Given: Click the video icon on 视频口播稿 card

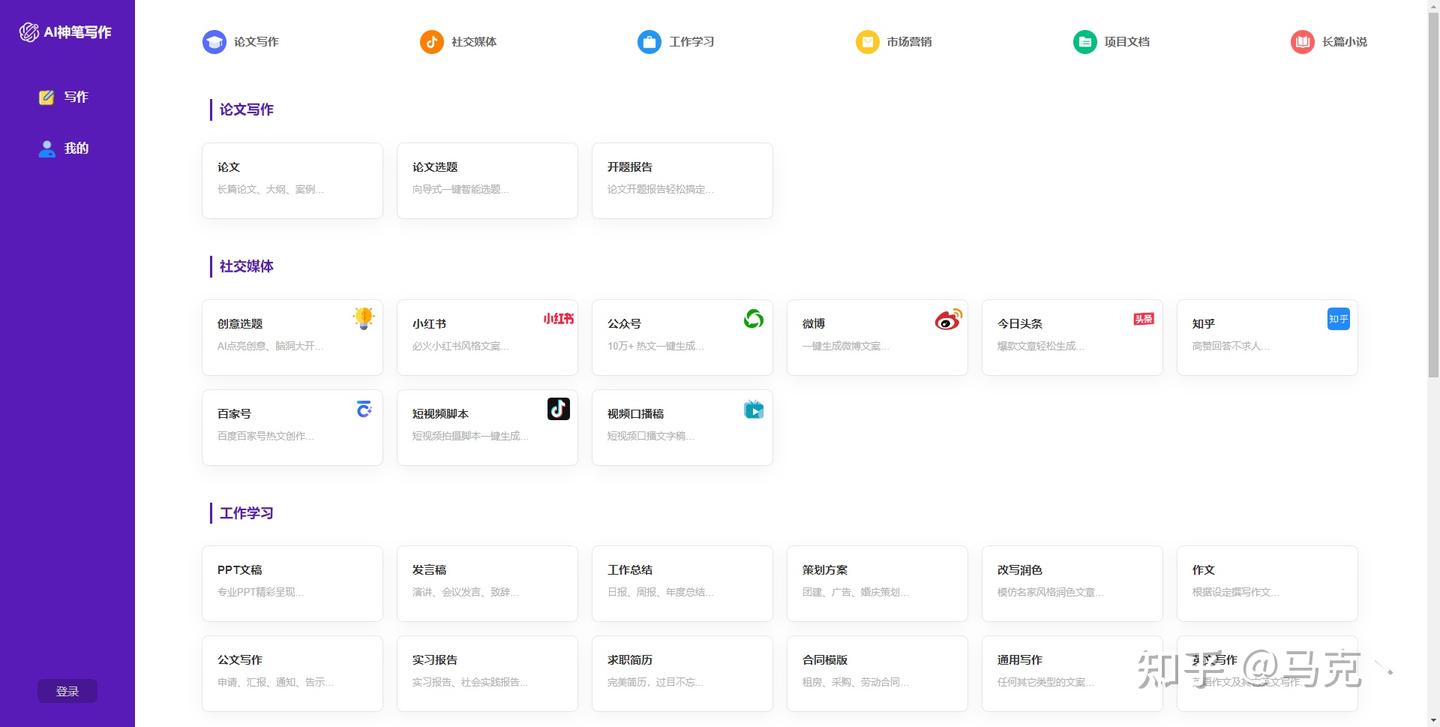Looking at the screenshot, I should (753, 408).
